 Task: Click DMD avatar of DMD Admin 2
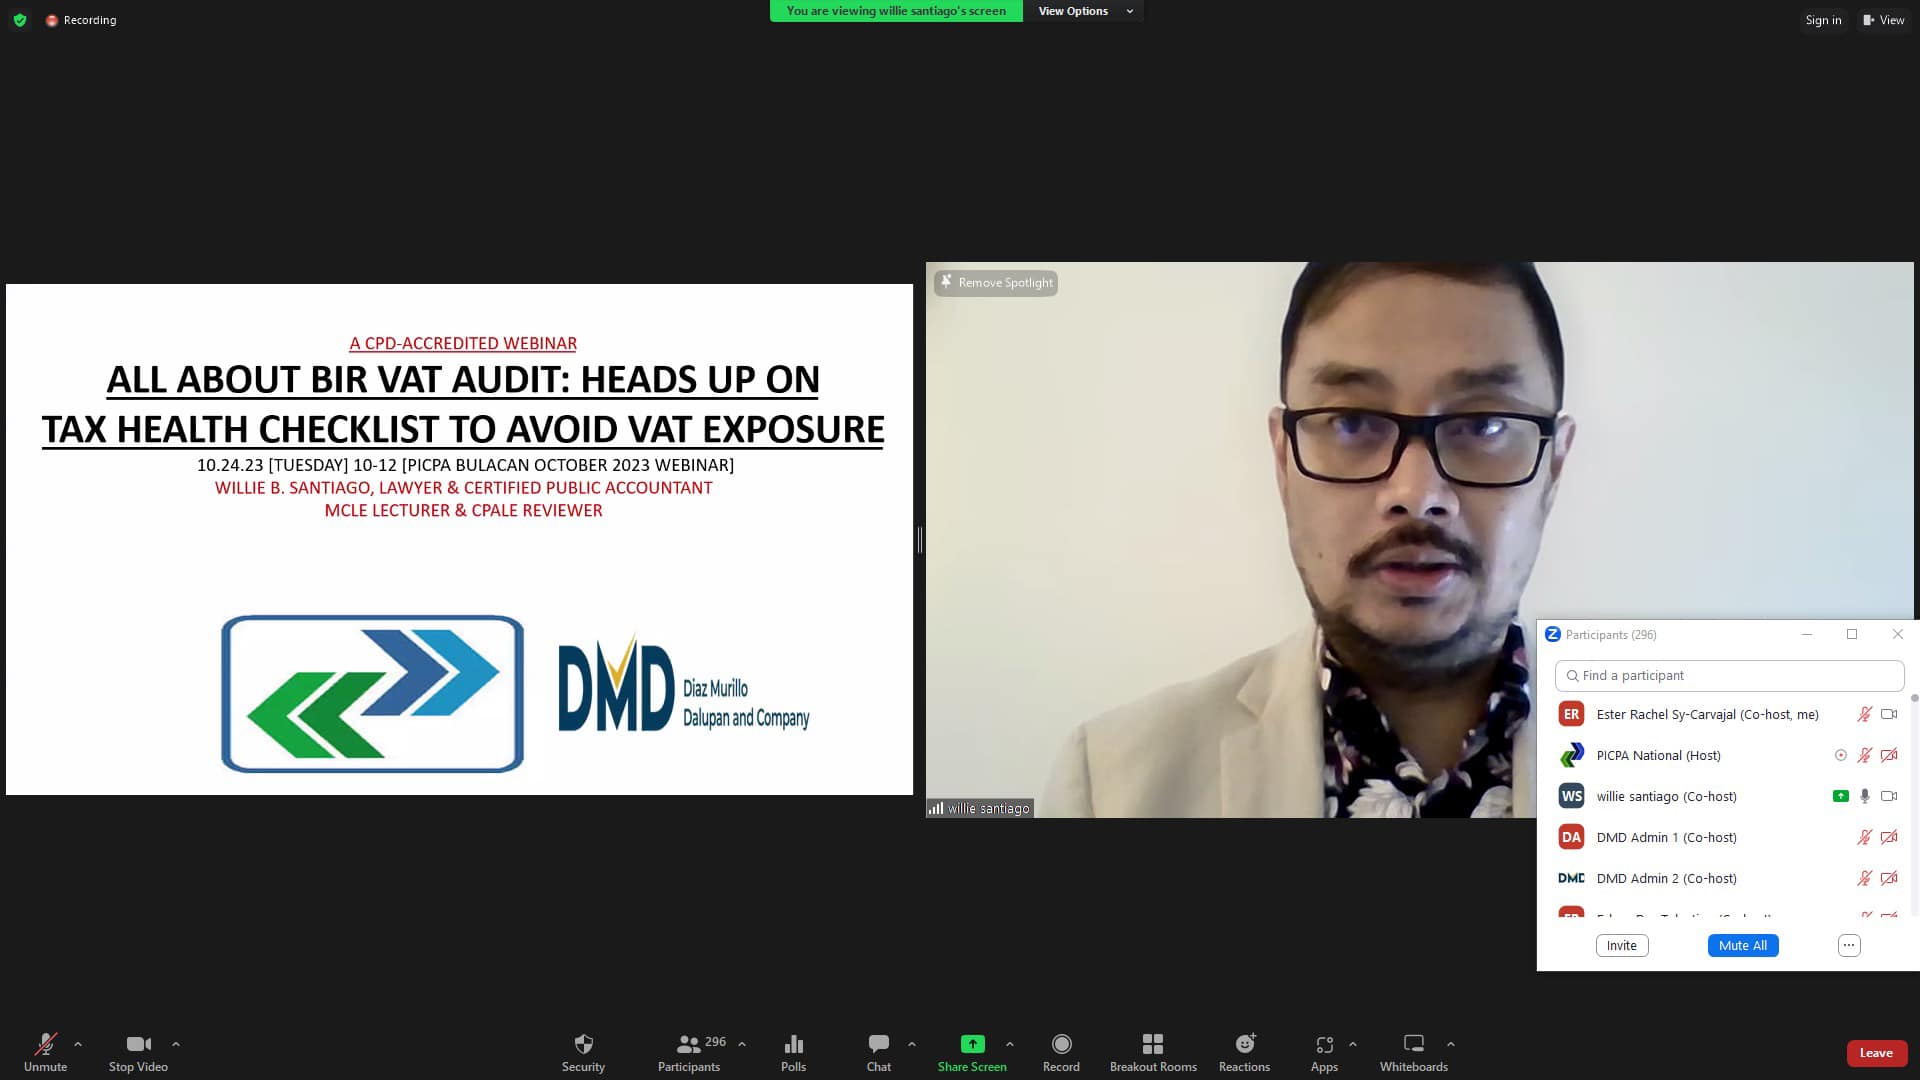click(1571, 879)
